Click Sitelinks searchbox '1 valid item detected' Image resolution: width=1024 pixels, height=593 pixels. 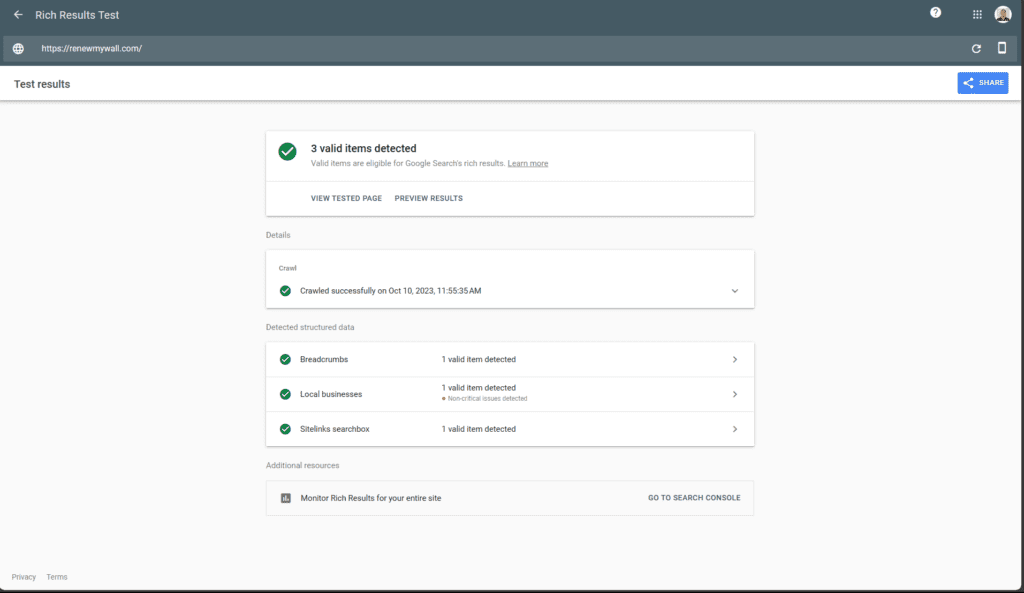point(479,429)
